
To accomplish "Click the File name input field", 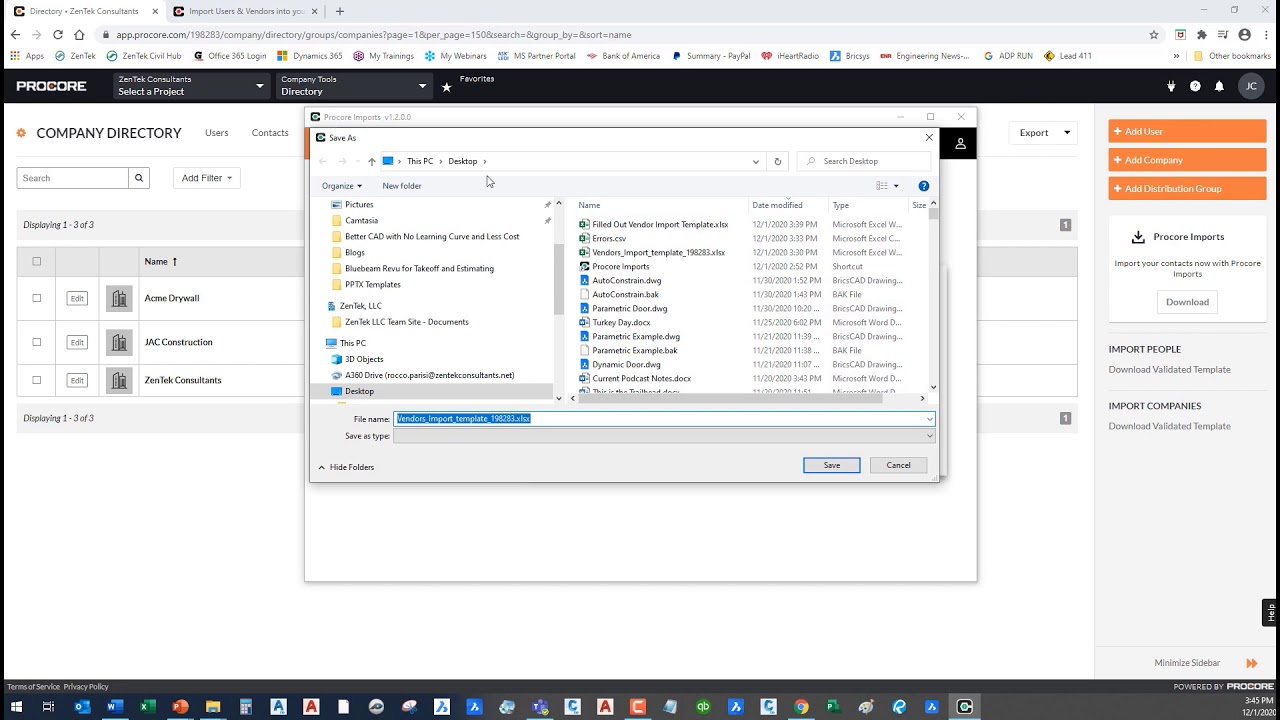I will point(664,419).
